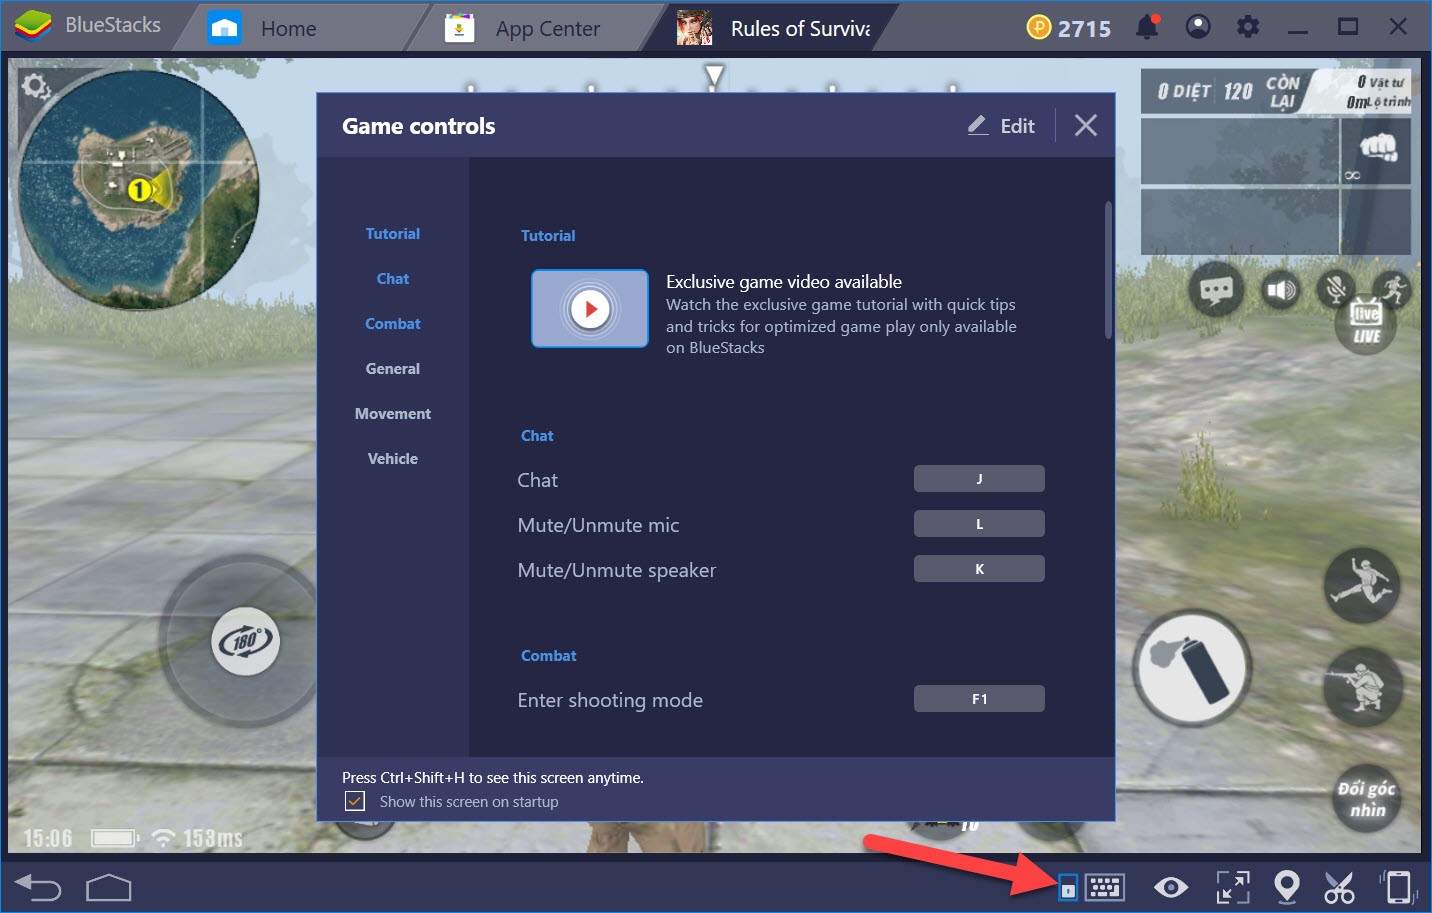
Task: Click the scissors screenshot icon
Action: point(1339,887)
